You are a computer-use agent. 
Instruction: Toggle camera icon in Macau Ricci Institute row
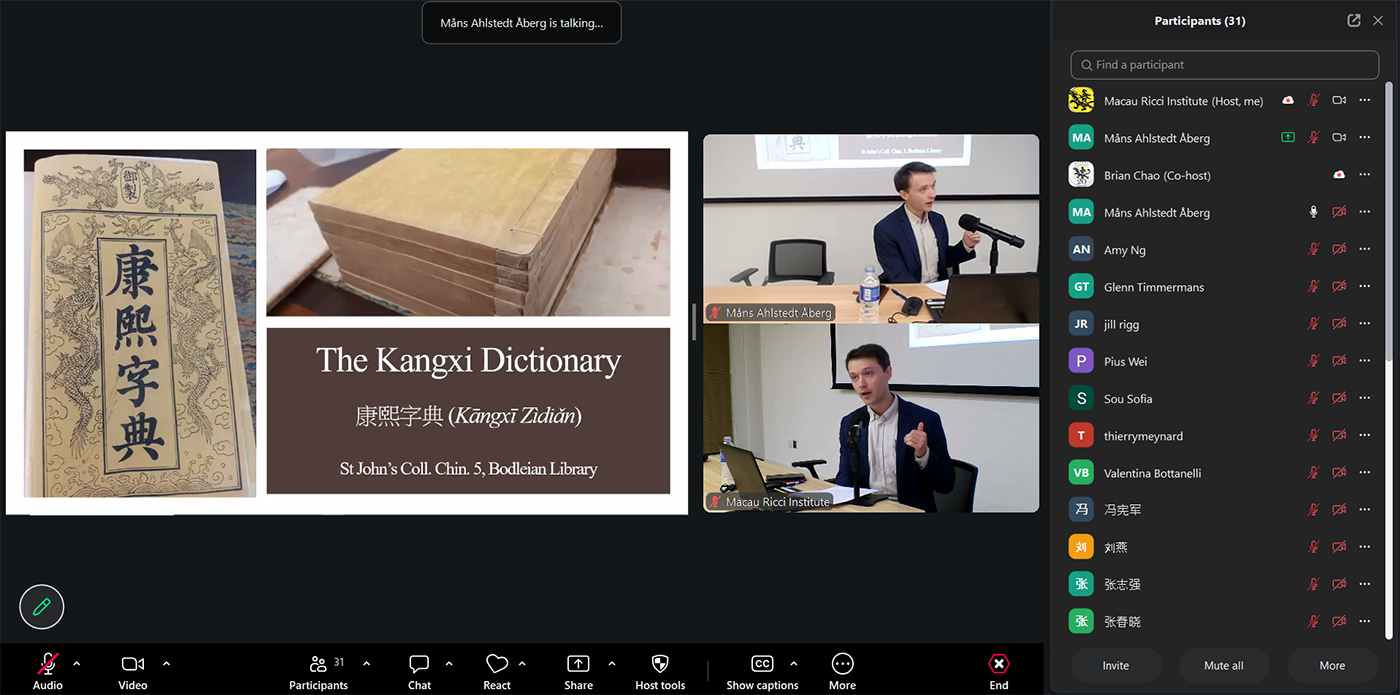click(x=1339, y=100)
